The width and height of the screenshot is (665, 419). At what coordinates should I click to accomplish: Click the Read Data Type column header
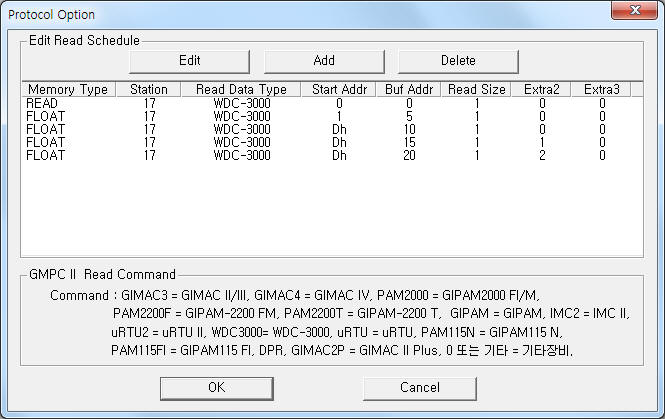pos(241,89)
